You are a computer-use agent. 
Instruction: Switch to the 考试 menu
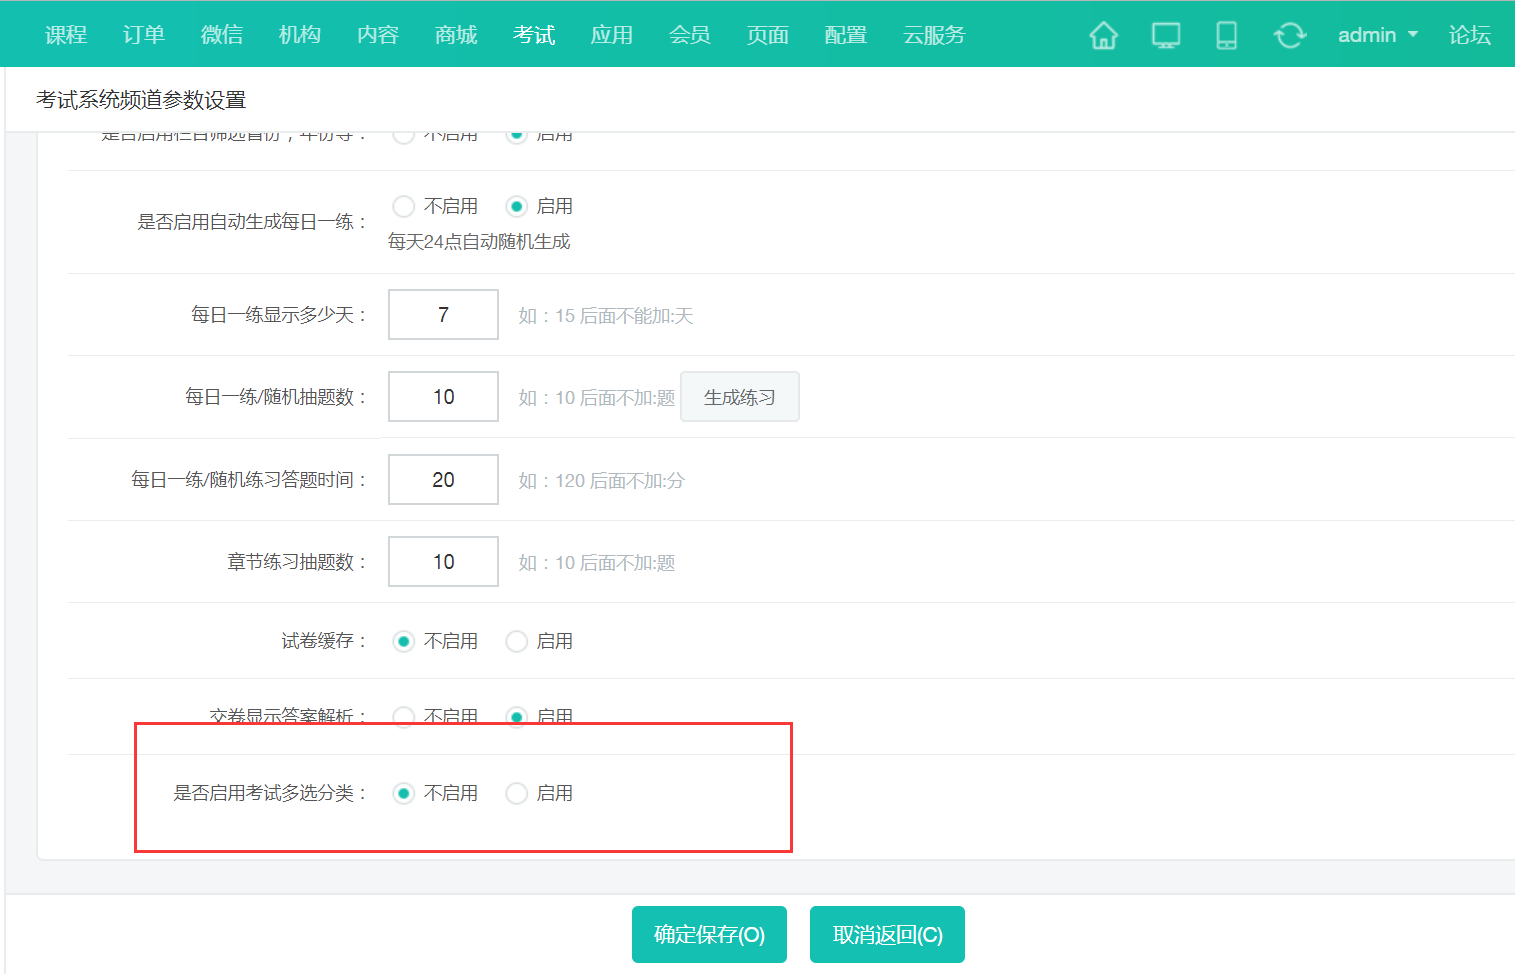533,34
